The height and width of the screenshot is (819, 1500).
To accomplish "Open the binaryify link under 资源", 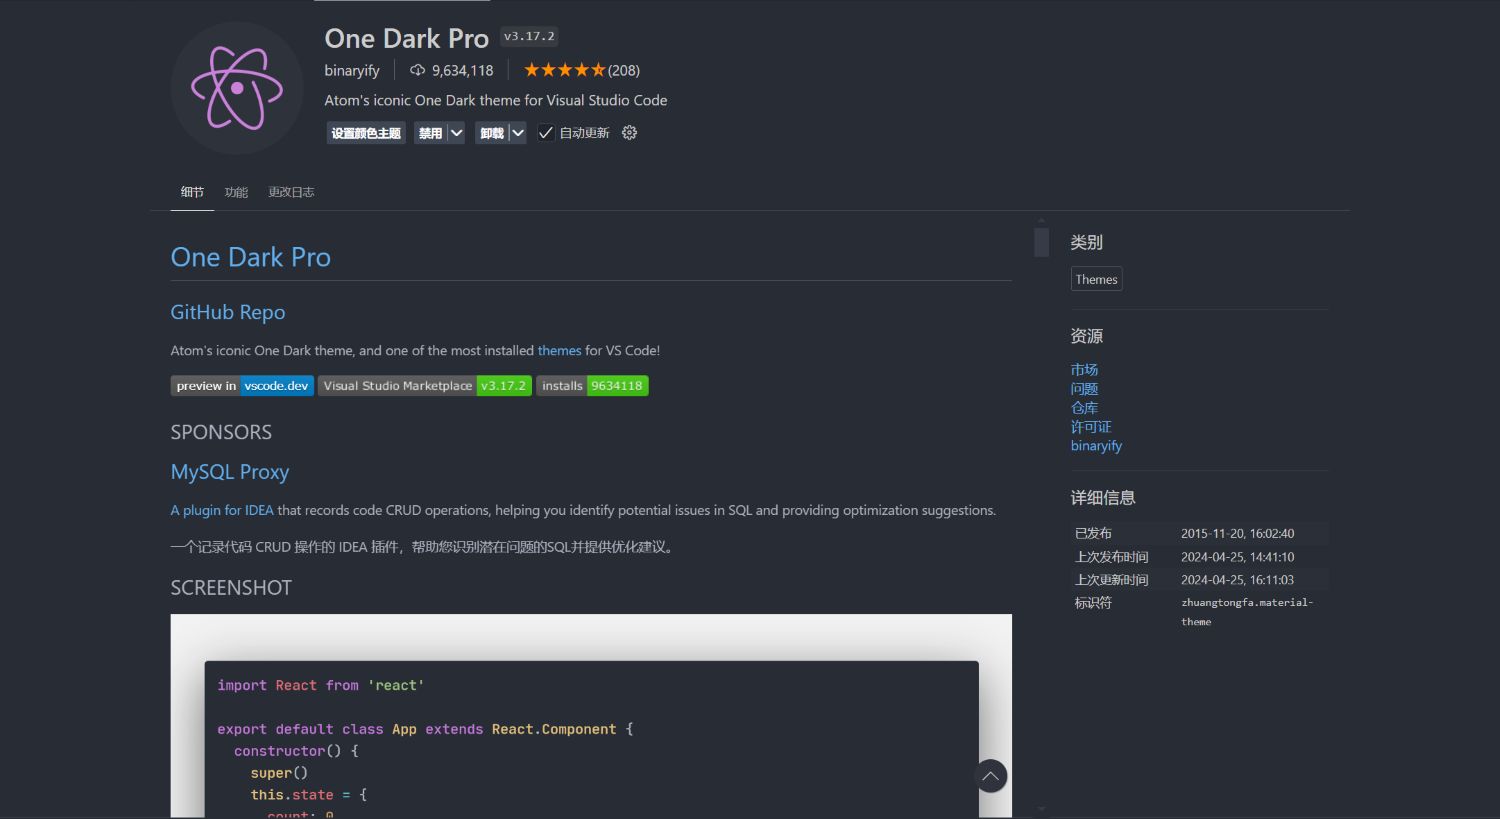I will click(1096, 445).
